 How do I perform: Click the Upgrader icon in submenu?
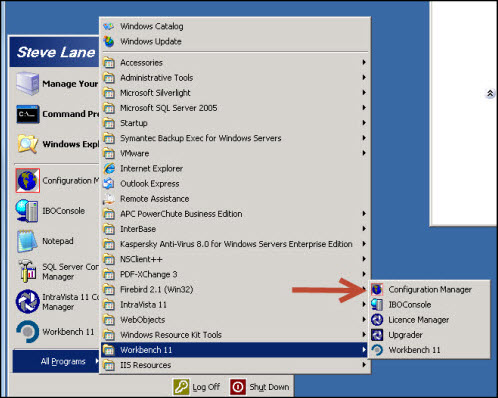(x=377, y=335)
